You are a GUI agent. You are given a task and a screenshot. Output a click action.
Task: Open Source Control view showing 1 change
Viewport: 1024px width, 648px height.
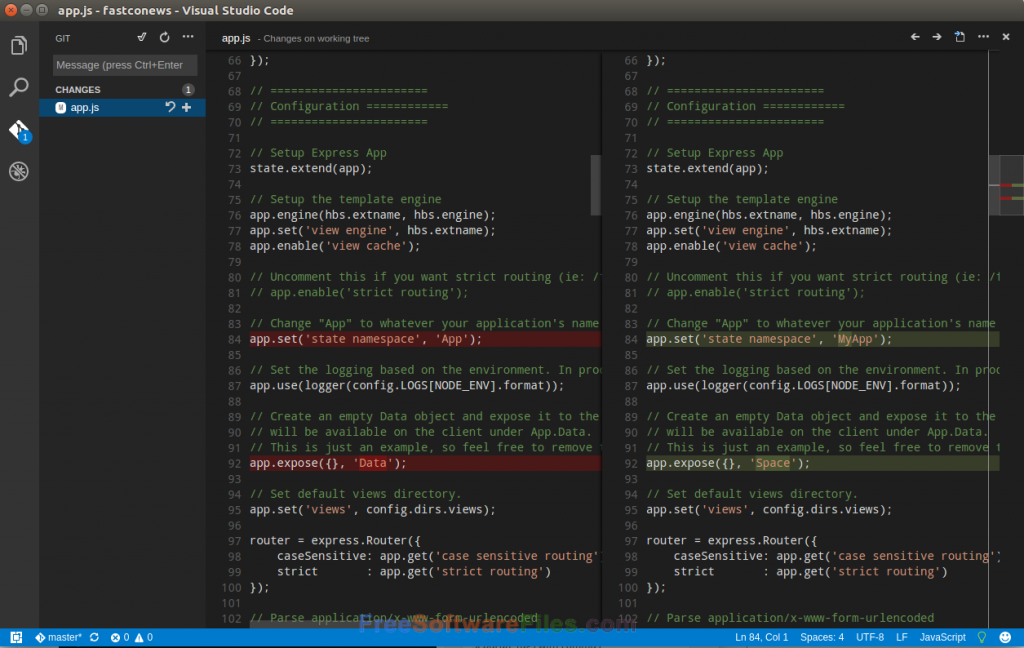tap(19, 128)
